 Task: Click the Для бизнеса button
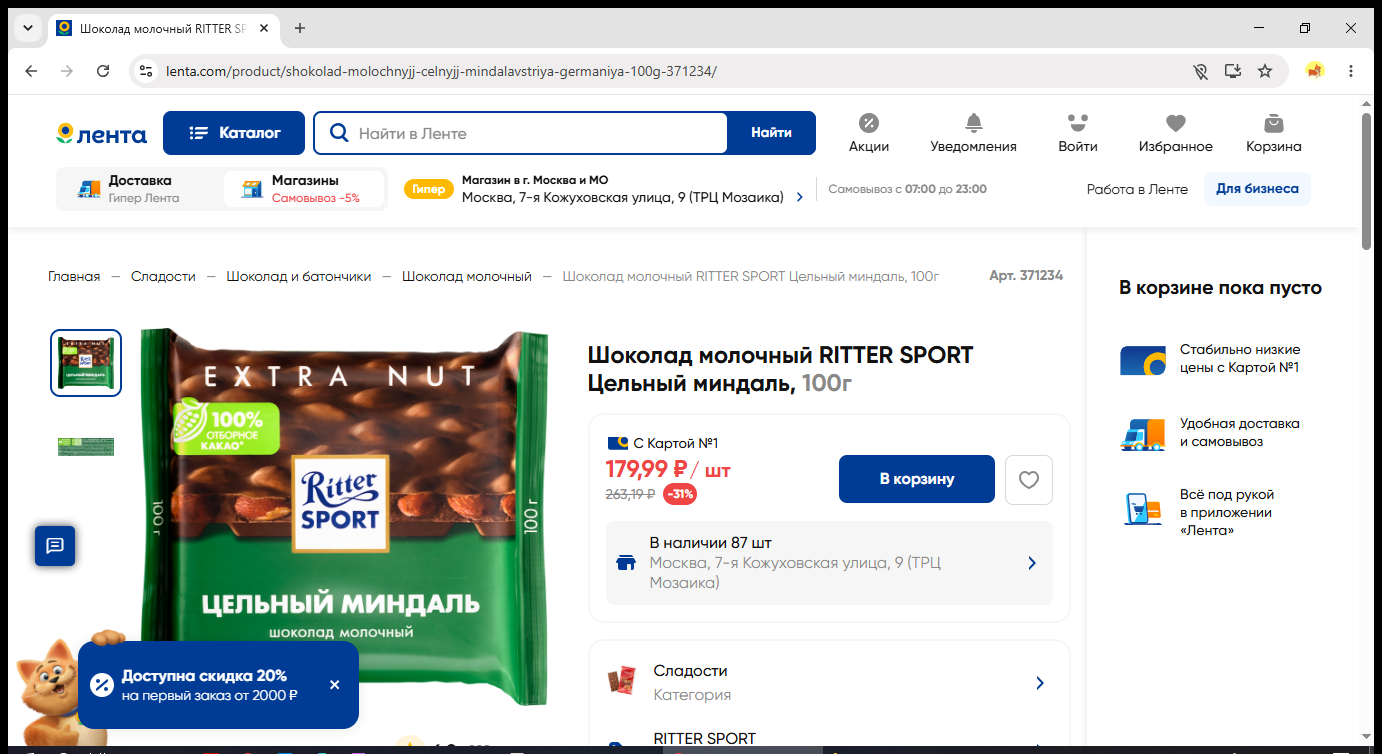tap(1257, 189)
